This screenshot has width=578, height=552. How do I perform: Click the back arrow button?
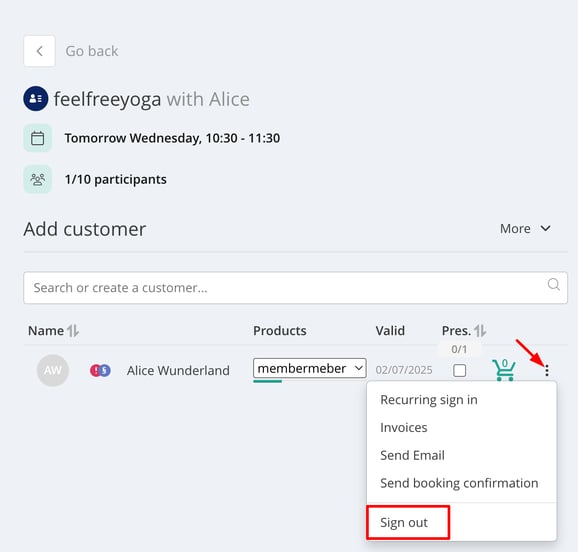pos(39,51)
